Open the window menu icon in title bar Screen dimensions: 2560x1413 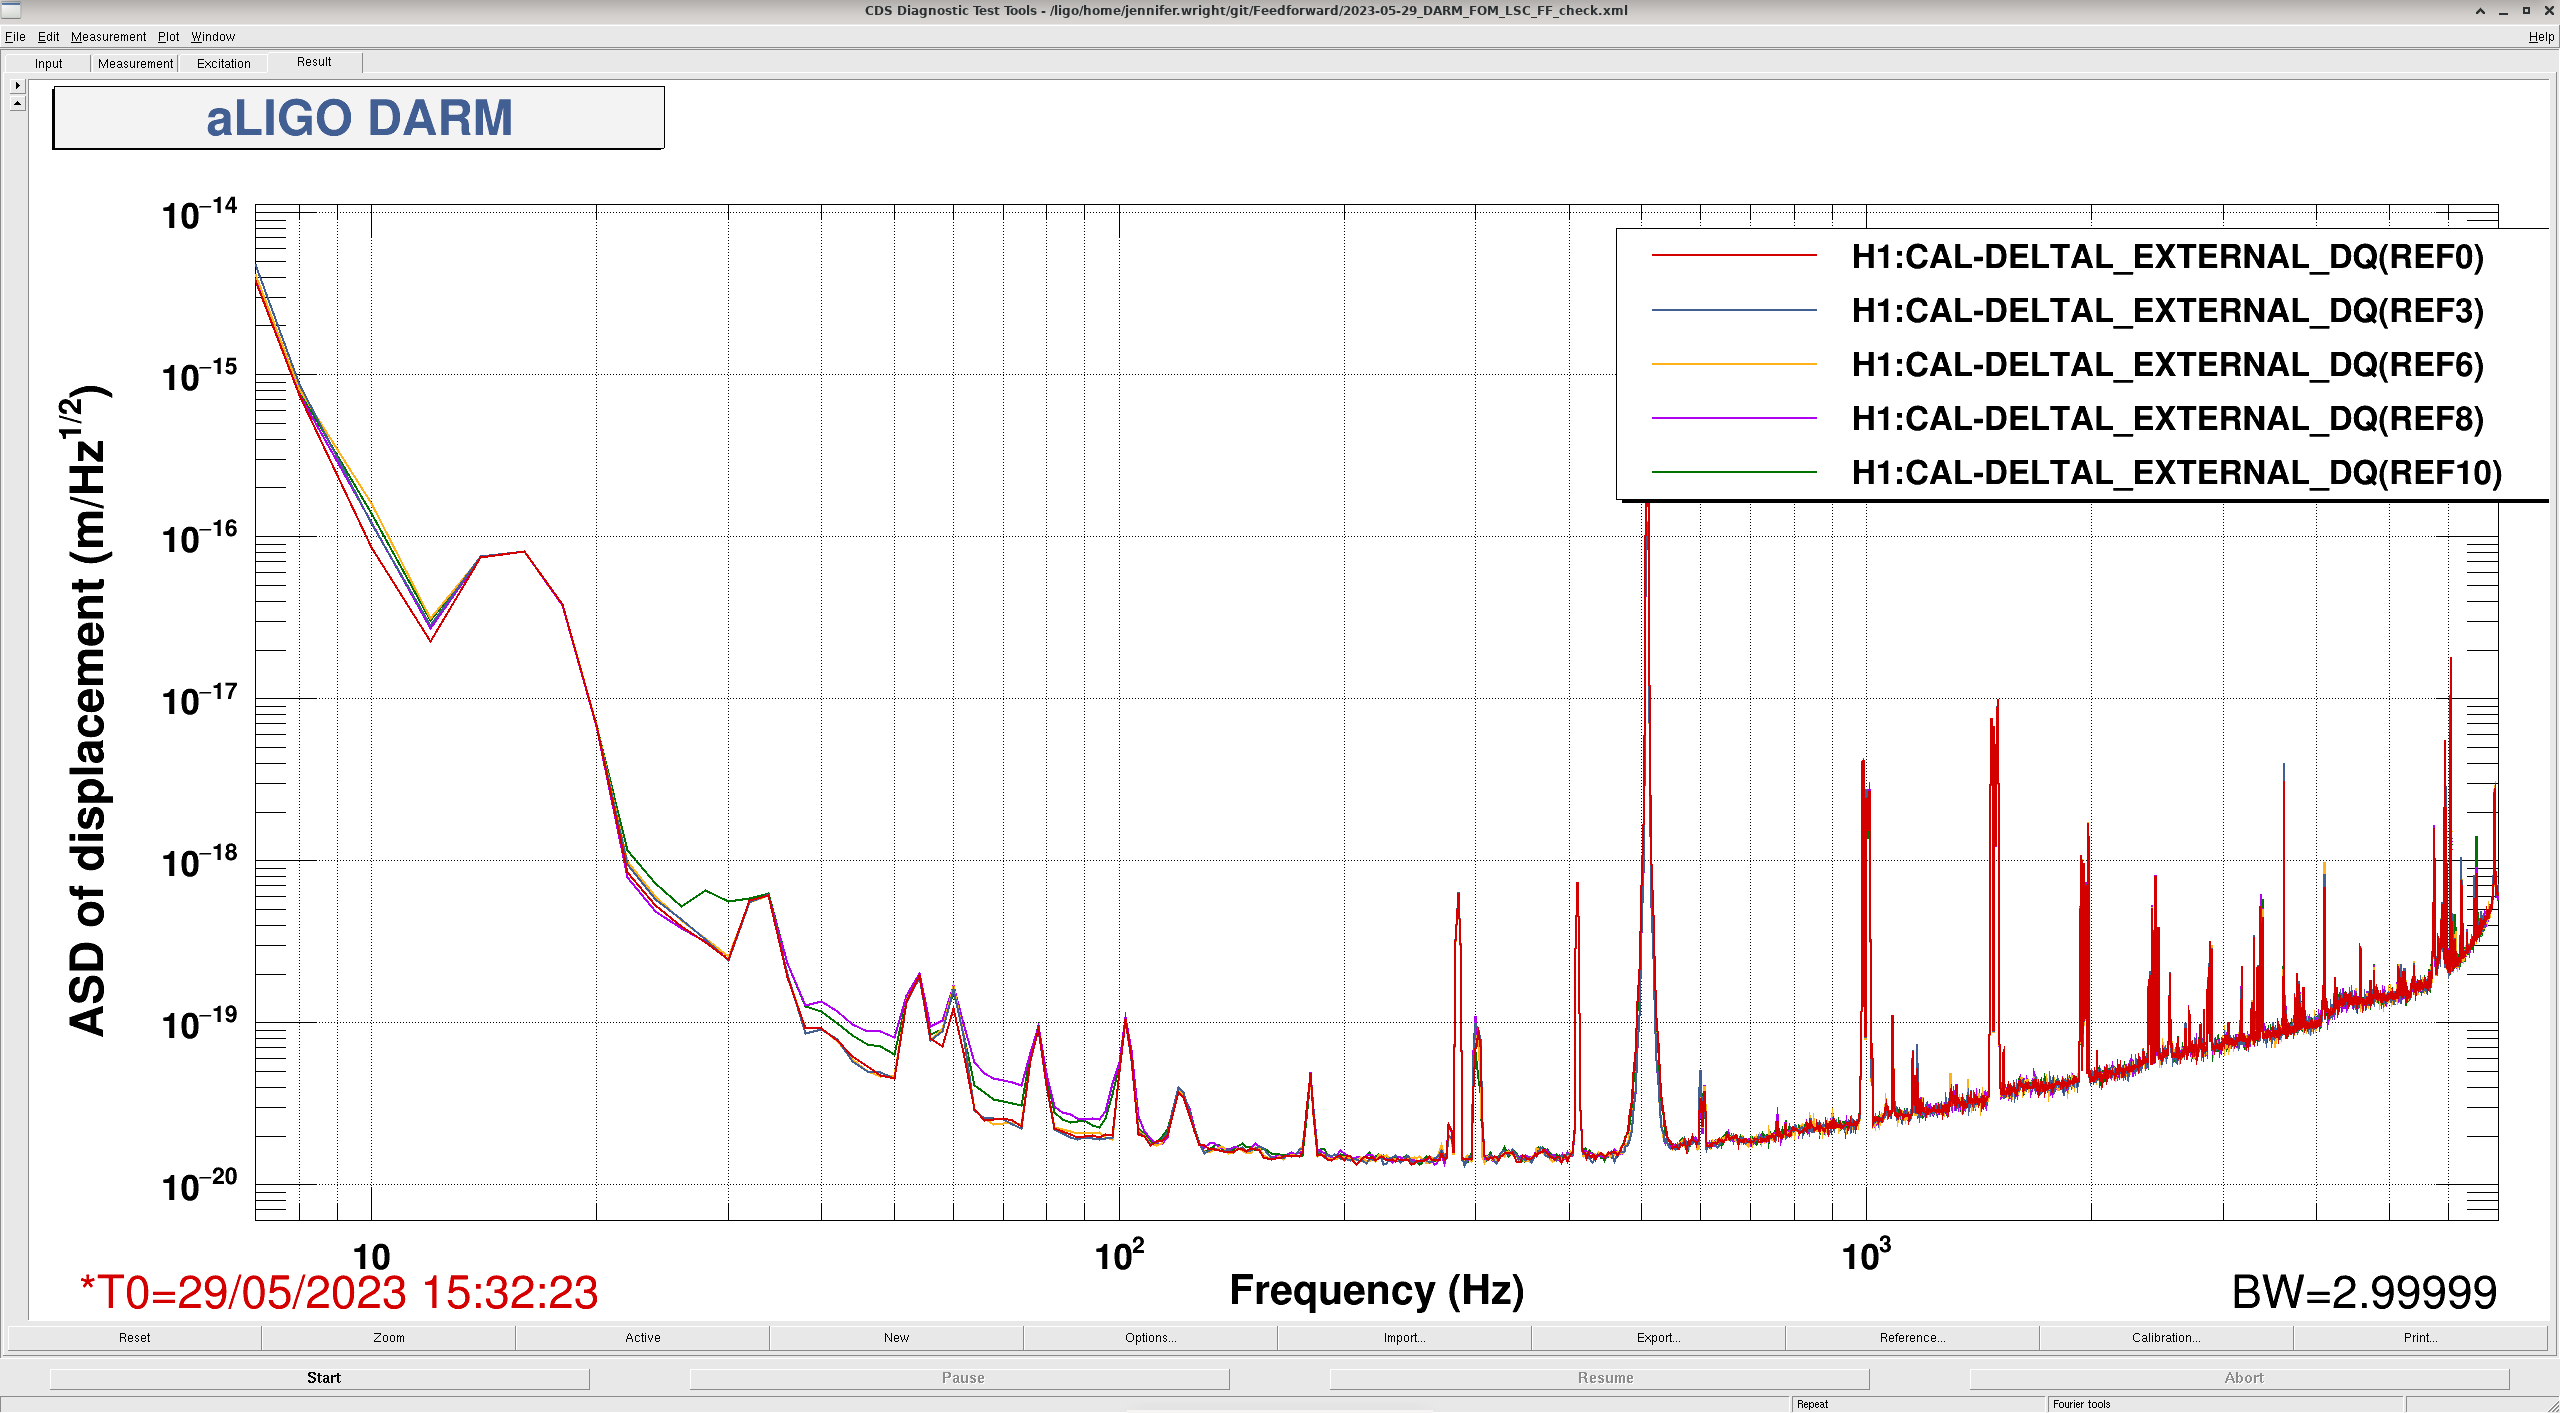pos(11,10)
